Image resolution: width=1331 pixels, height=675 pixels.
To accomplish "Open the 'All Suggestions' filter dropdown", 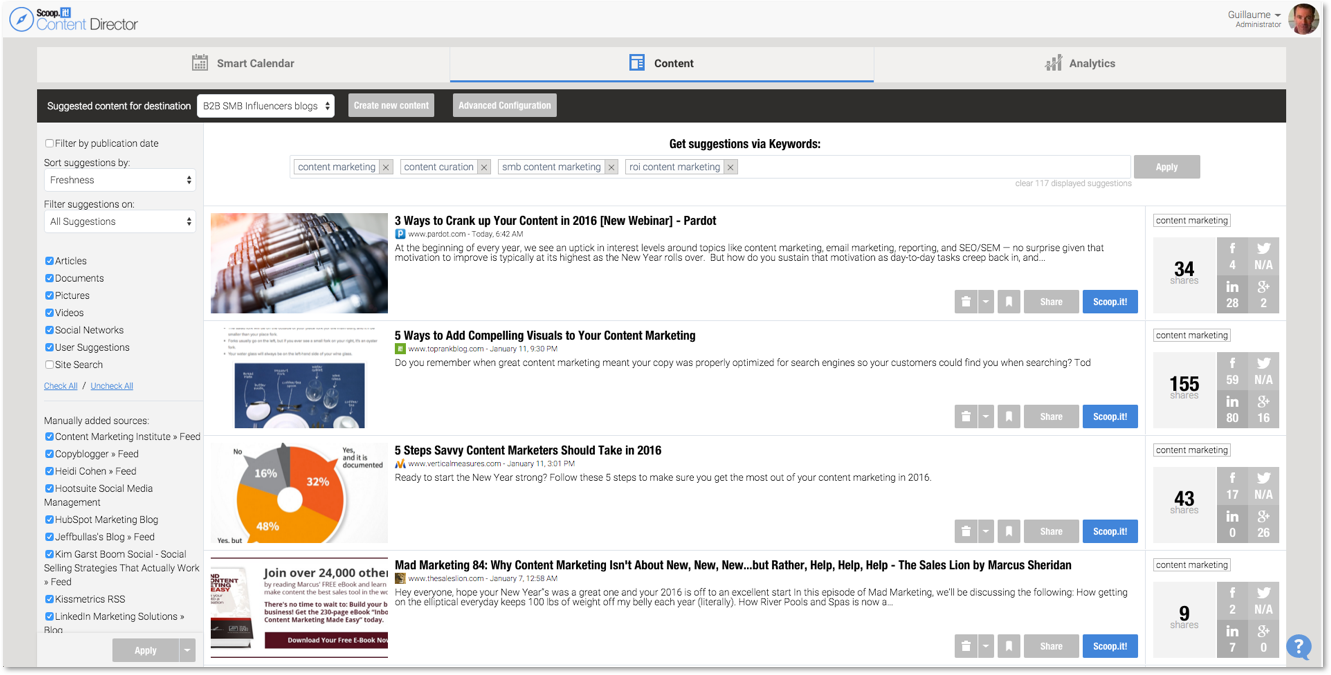I will [x=120, y=222].
